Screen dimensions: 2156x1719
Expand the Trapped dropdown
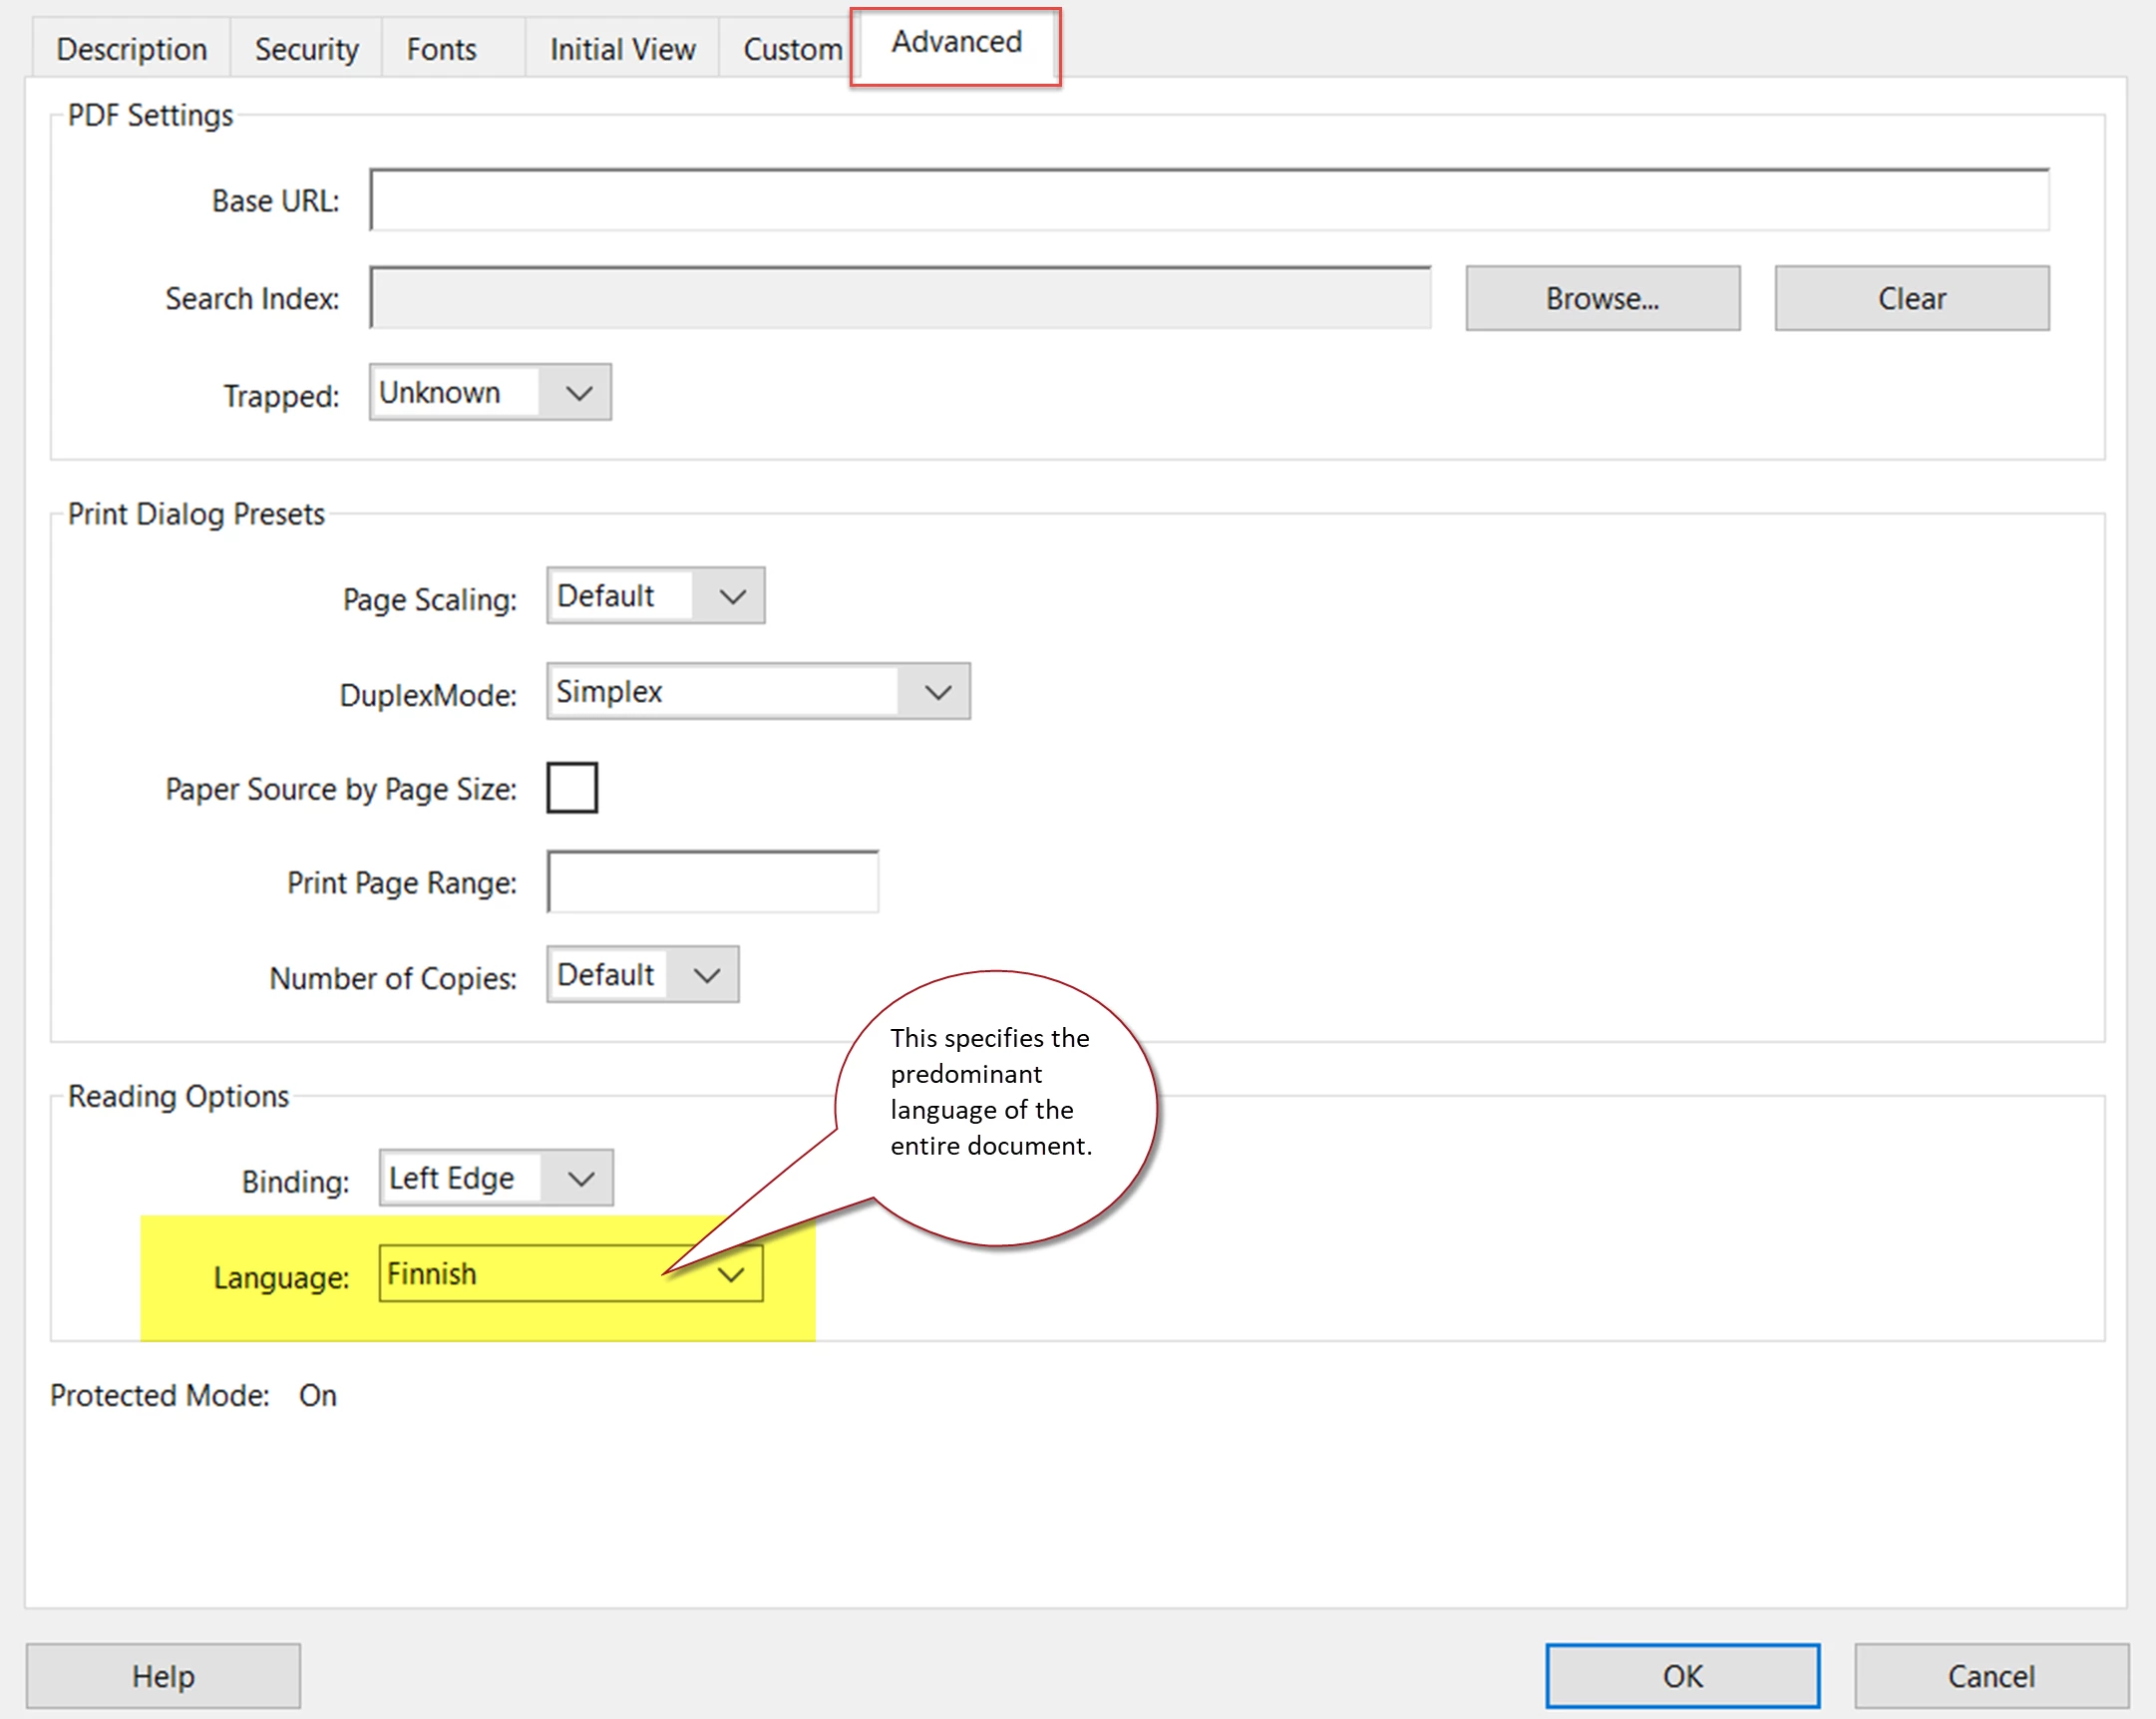point(490,393)
